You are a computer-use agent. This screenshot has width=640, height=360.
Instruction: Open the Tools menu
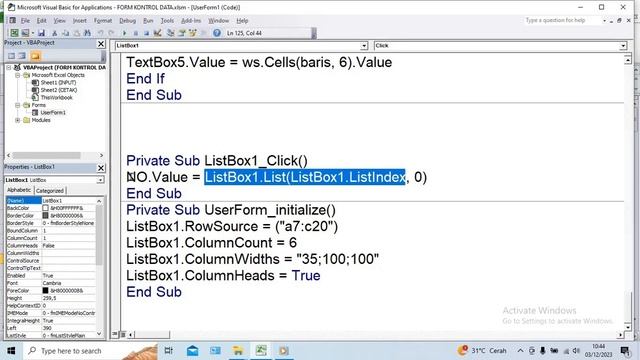click(167, 20)
